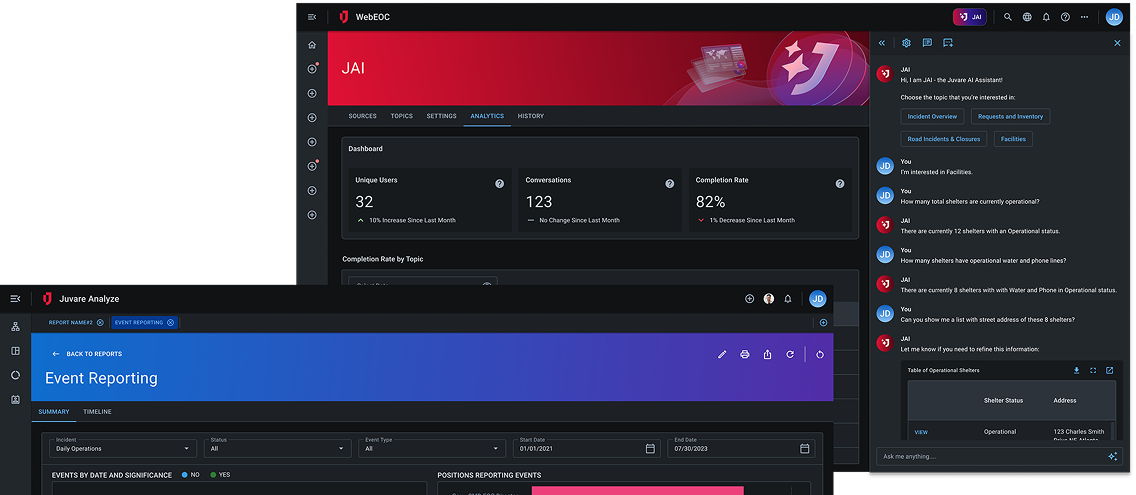Open the Incident dropdown showing Daily Operations

[x=123, y=449]
